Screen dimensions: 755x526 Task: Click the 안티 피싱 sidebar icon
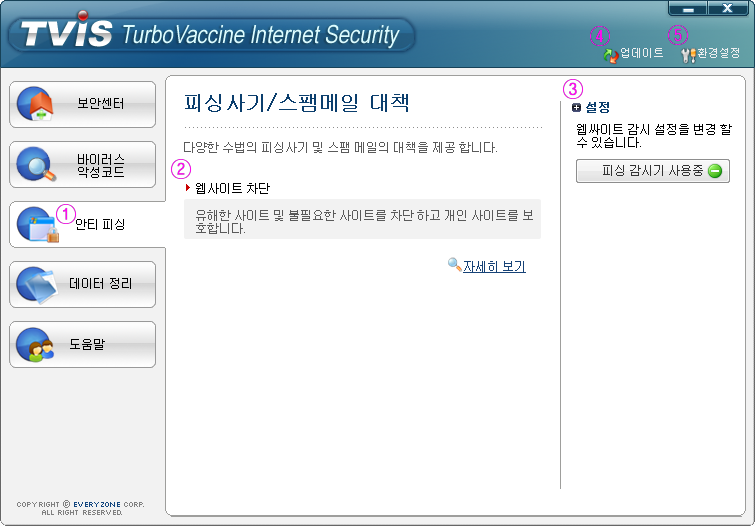tap(38, 225)
